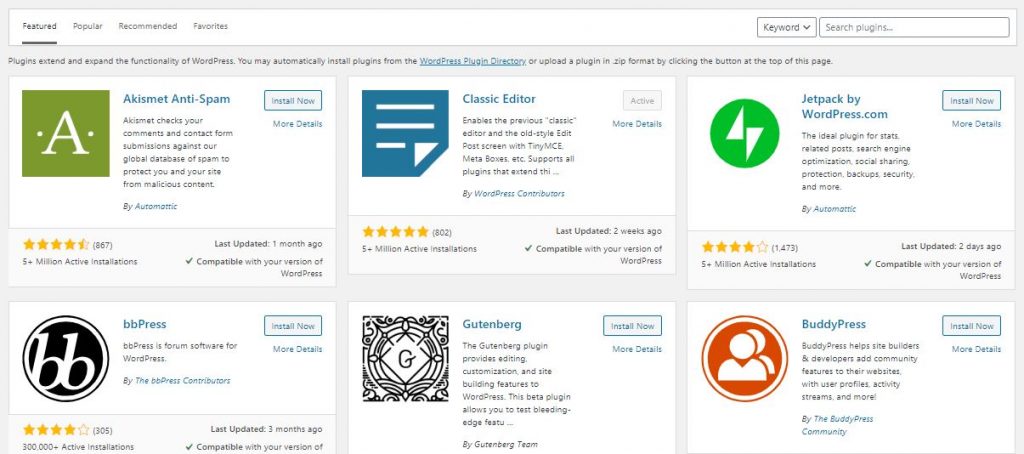This screenshot has width=1024, height=454.
Task: Open The bbPress Contributors author link
Action: [x=182, y=381]
